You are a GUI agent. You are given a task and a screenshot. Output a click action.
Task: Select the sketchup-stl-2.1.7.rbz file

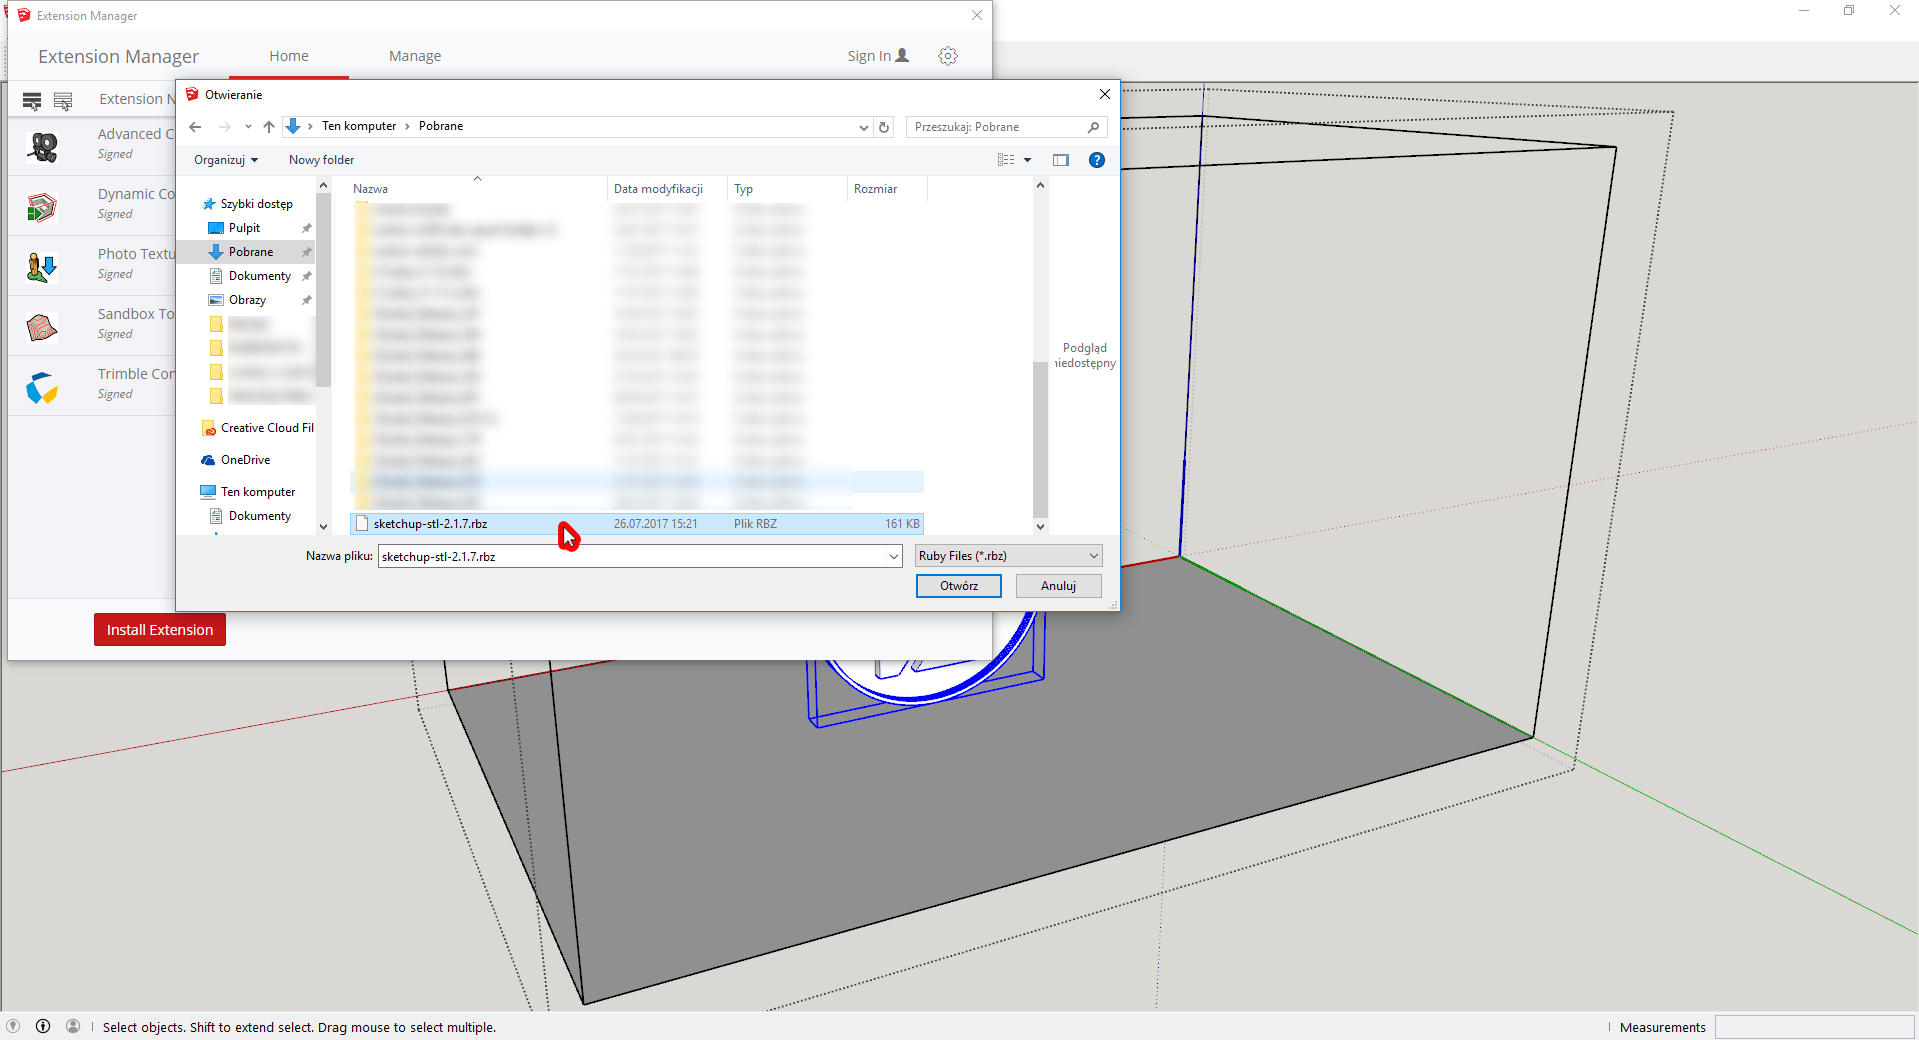pos(431,524)
